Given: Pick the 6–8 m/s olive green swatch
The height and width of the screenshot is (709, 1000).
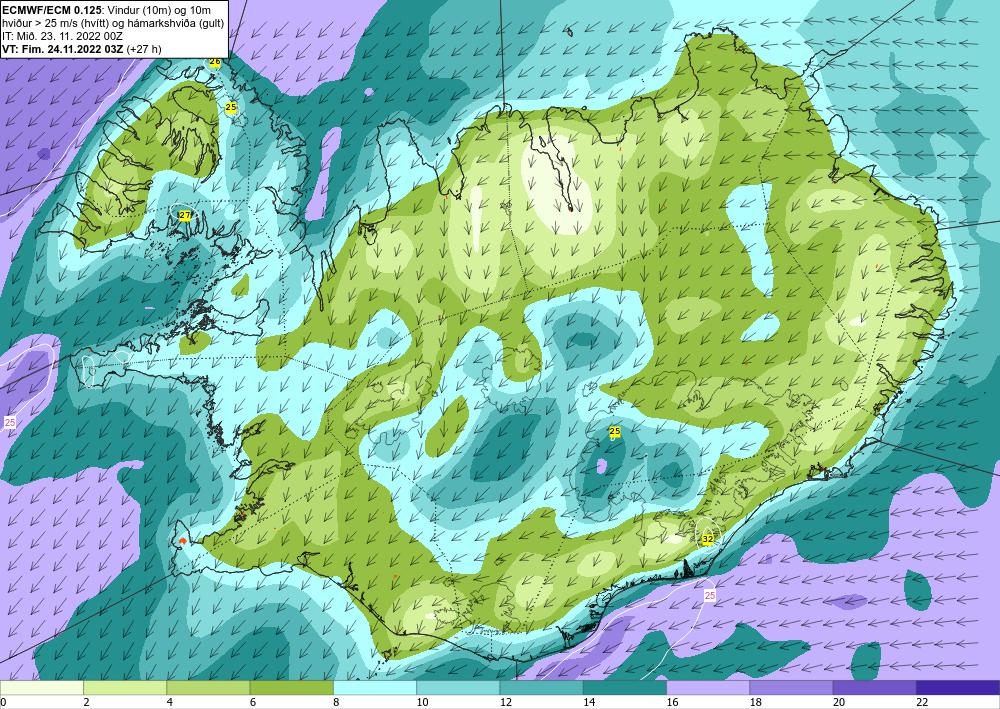Looking at the screenshot, I should tap(291, 688).
